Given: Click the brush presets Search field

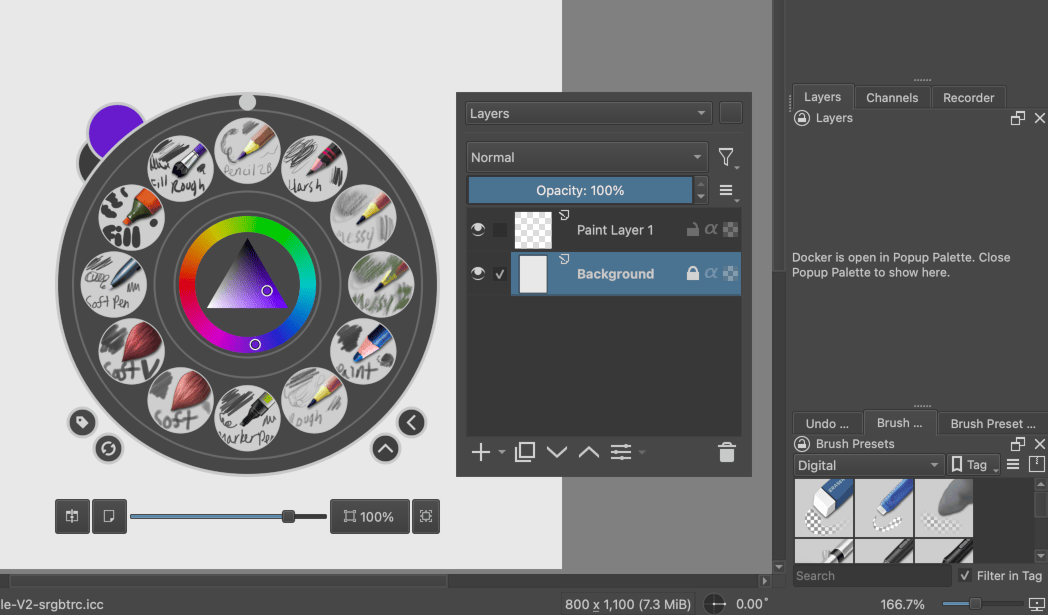Looking at the screenshot, I should click(x=872, y=576).
